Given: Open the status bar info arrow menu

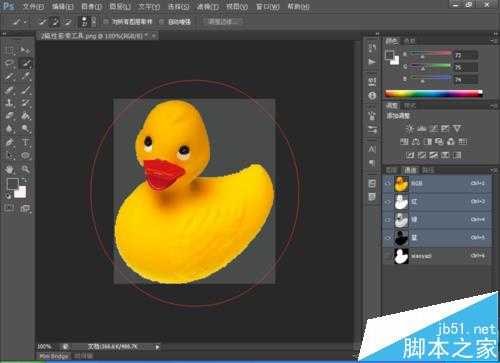Looking at the screenshot, I should [x=157, y=347].
